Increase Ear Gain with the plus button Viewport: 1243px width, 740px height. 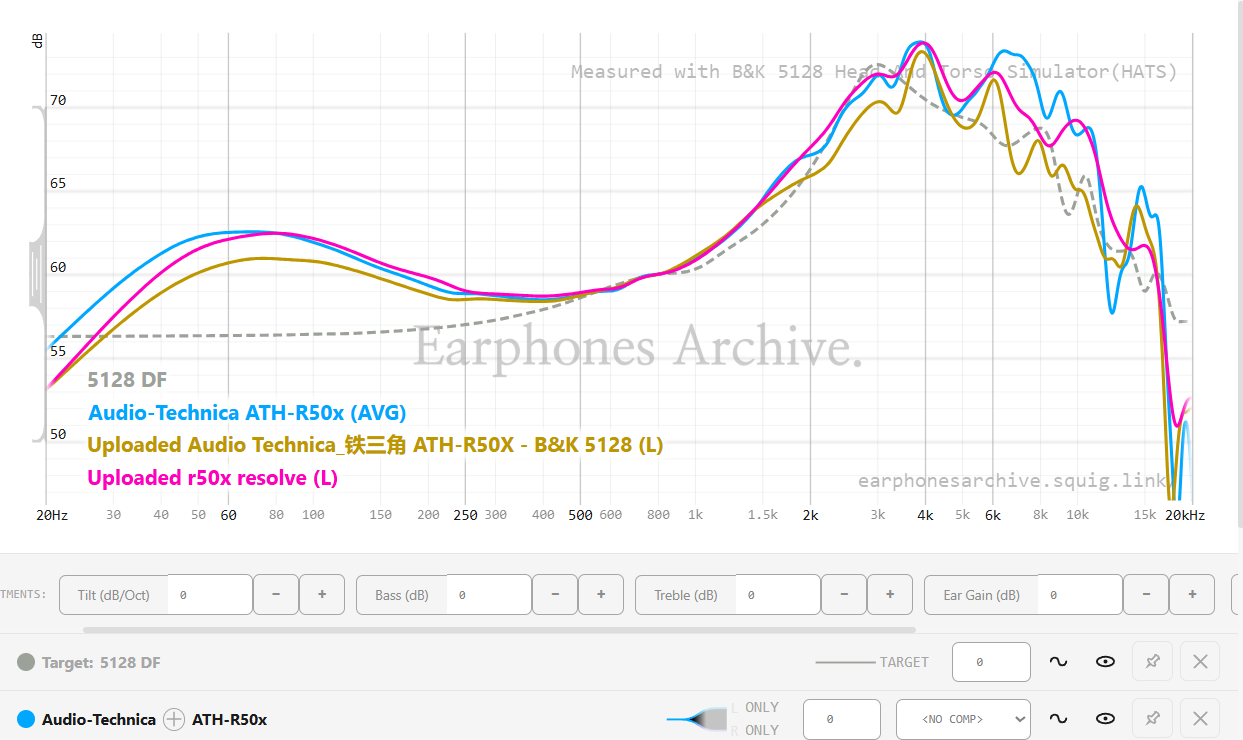coord(1193,594)
